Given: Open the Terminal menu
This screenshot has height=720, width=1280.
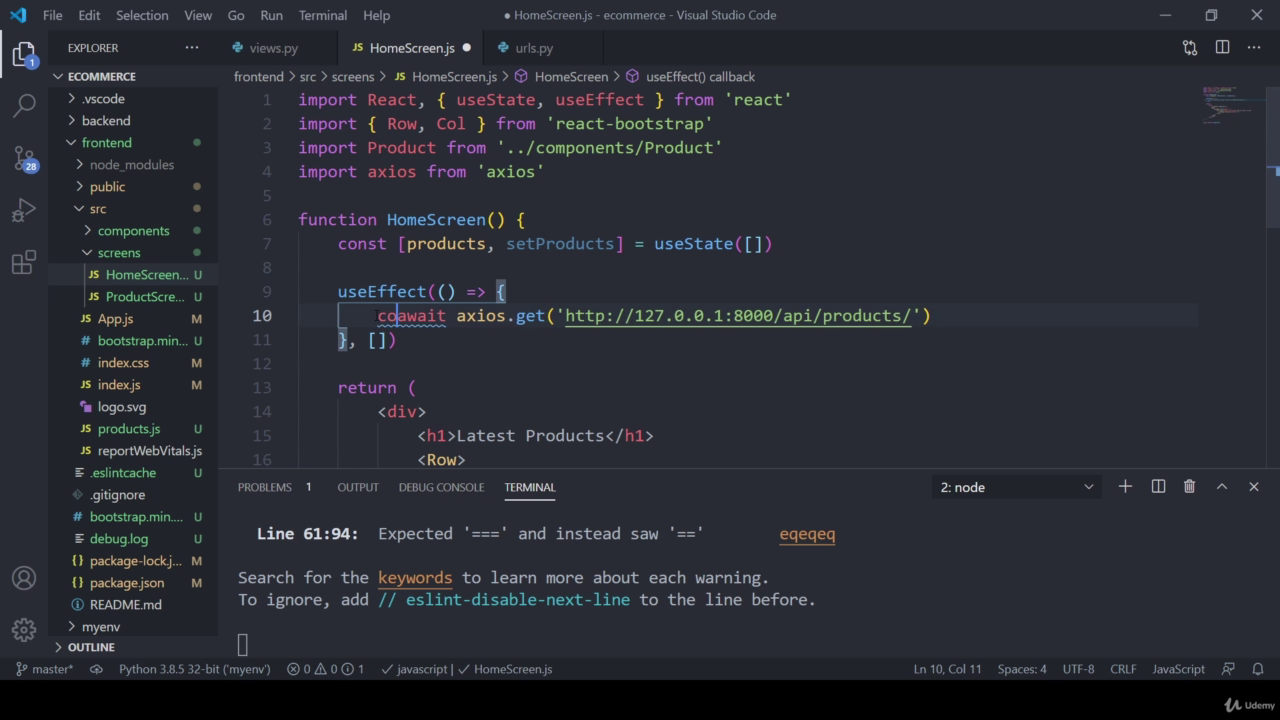Looking at the screenshot, I should (322, 15).
